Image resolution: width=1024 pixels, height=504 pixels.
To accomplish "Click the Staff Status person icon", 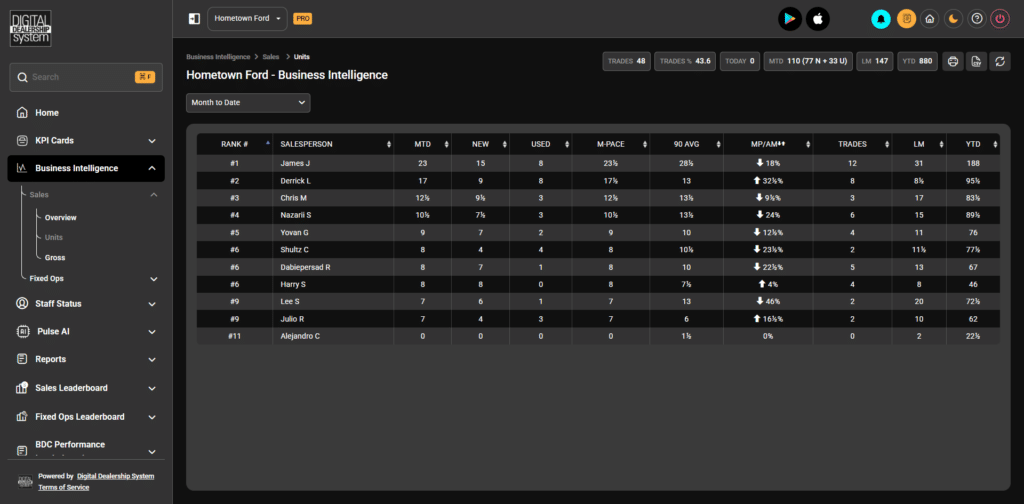I will click(x=22, y=304).
